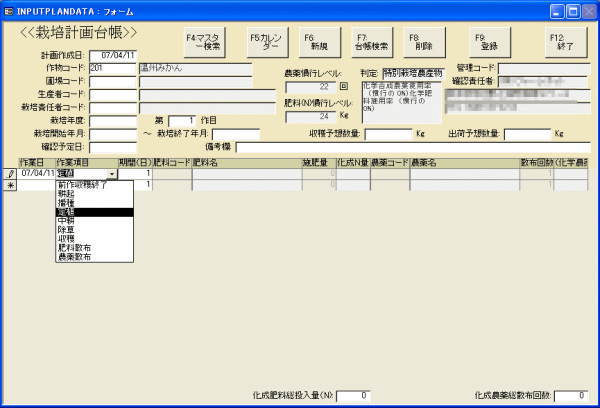
Task: Click the 圃場コード input field
Action: click(112, 82)
